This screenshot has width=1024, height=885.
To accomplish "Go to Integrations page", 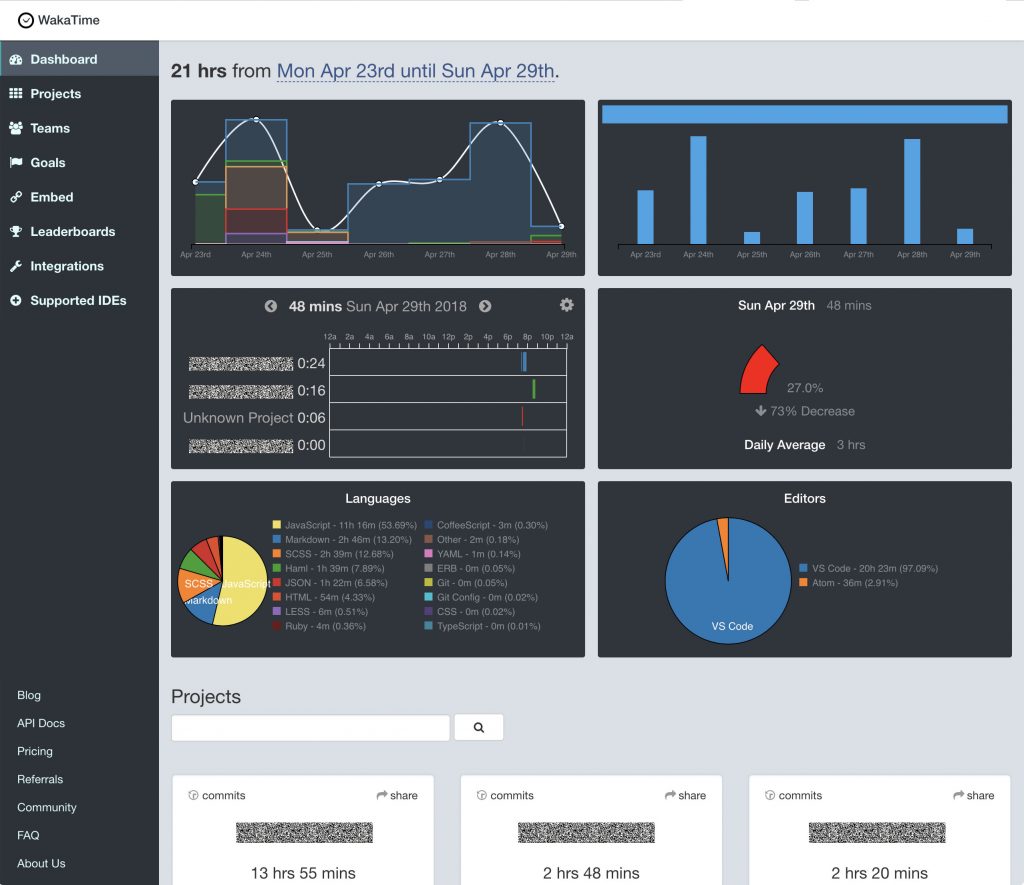I will point(79,266).
